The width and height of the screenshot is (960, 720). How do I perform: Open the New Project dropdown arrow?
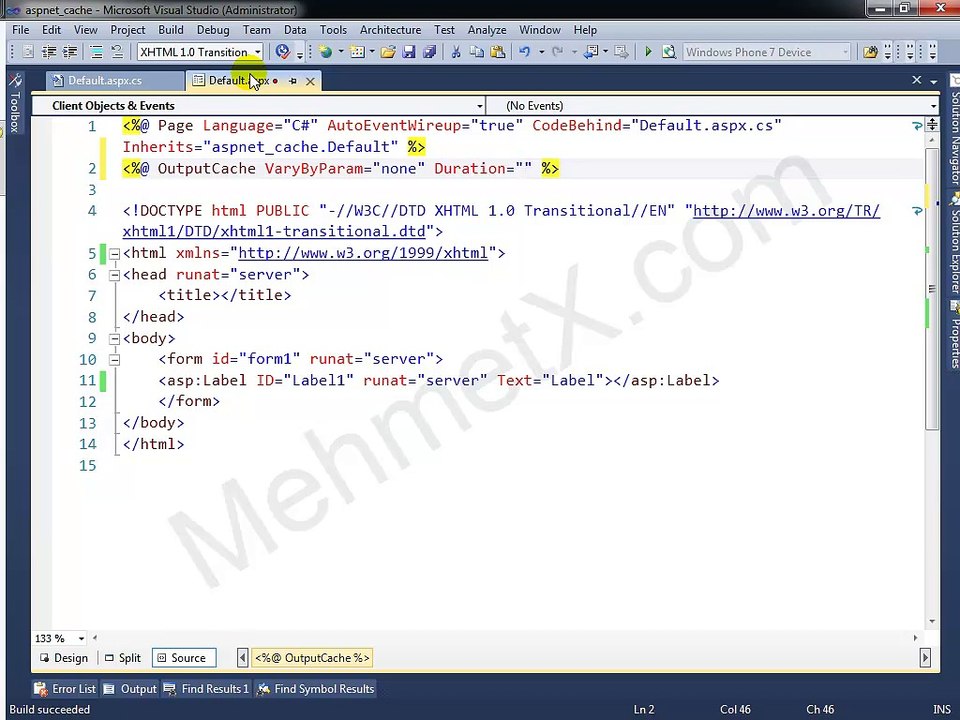click(340, 52)
